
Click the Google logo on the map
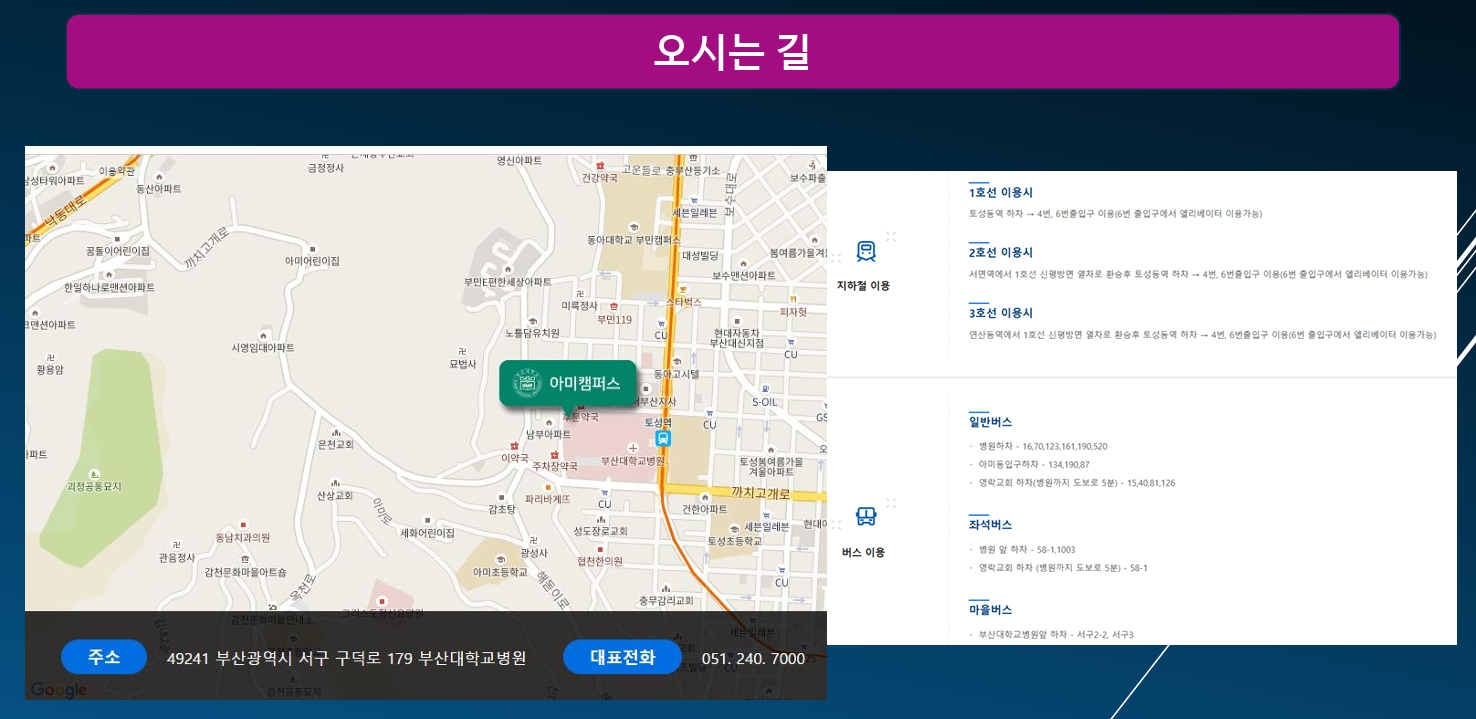point(58,690)
